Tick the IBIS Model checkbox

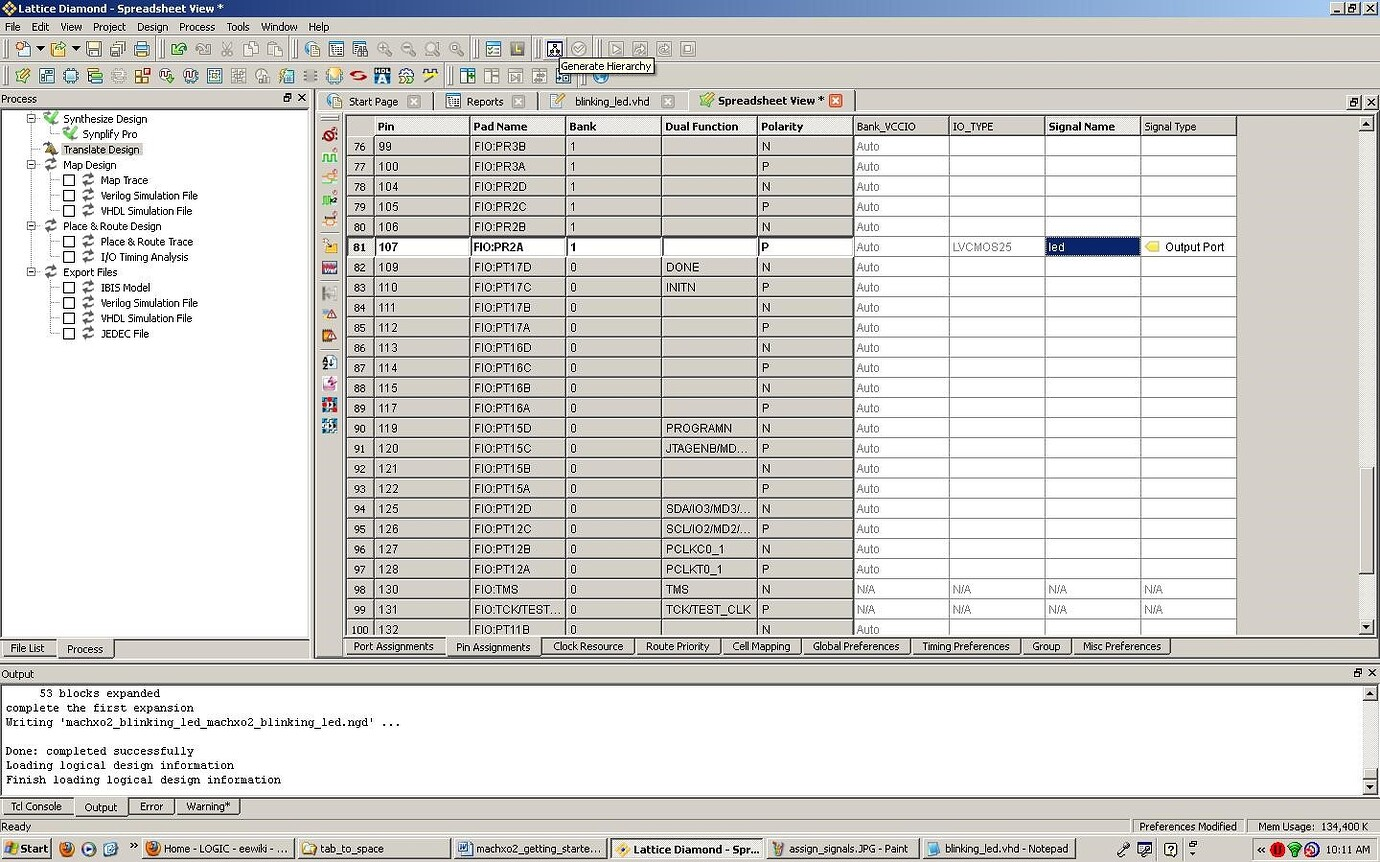[69, 288]
